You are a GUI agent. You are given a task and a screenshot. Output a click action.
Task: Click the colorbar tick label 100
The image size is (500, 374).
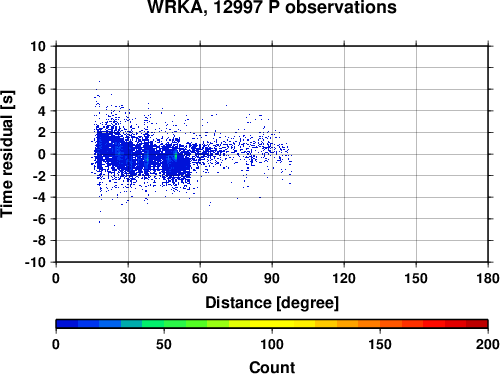tap(272, 344)
